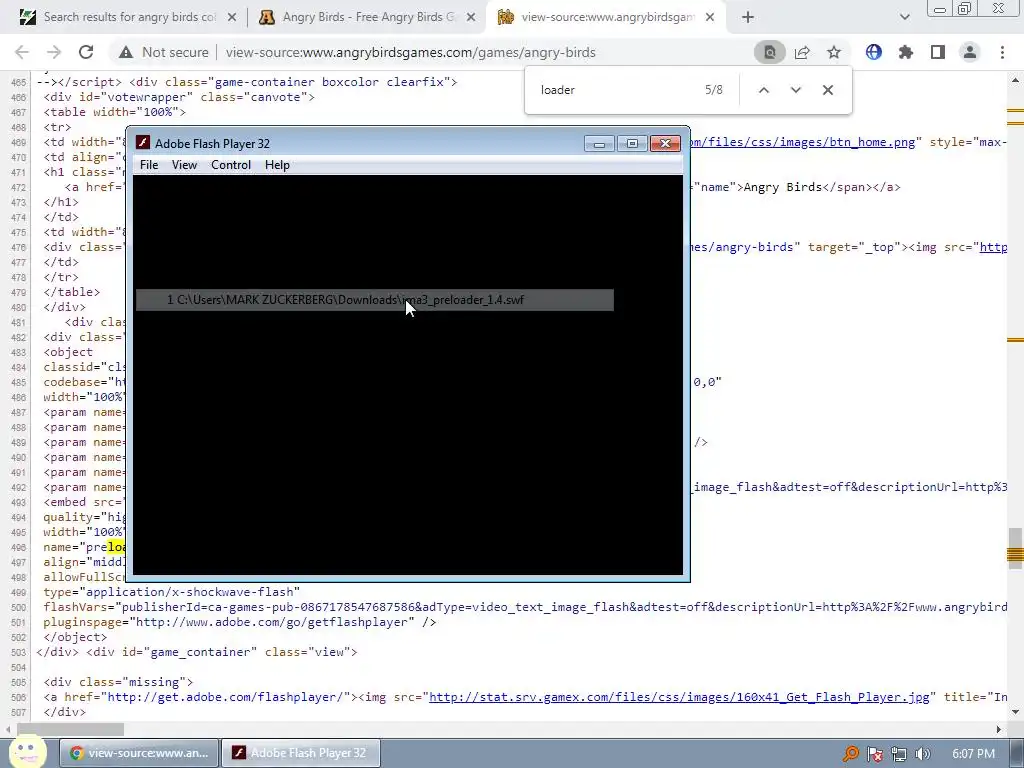This screenshot has width=1024, height=768.
Task: Click the find-in-page search icon in address bar
Action: [770, 52]
